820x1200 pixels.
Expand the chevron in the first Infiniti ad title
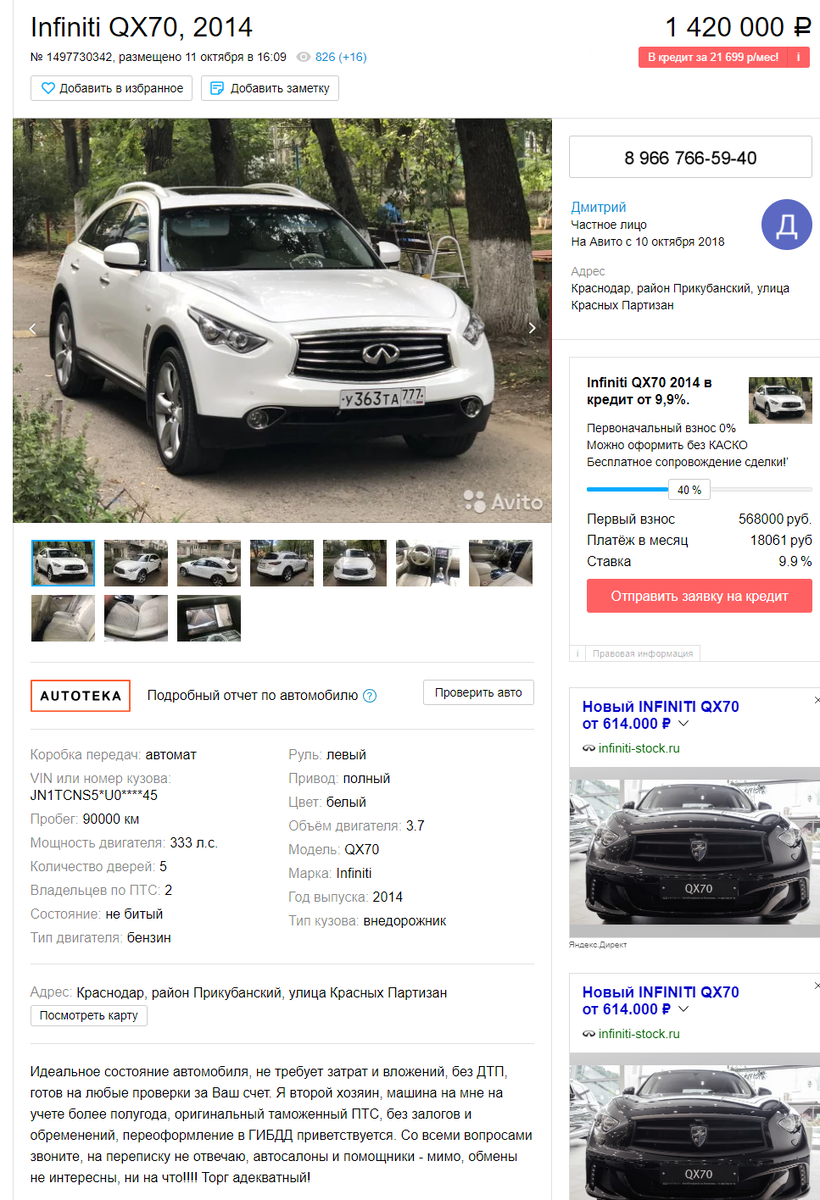click(684, 723)
